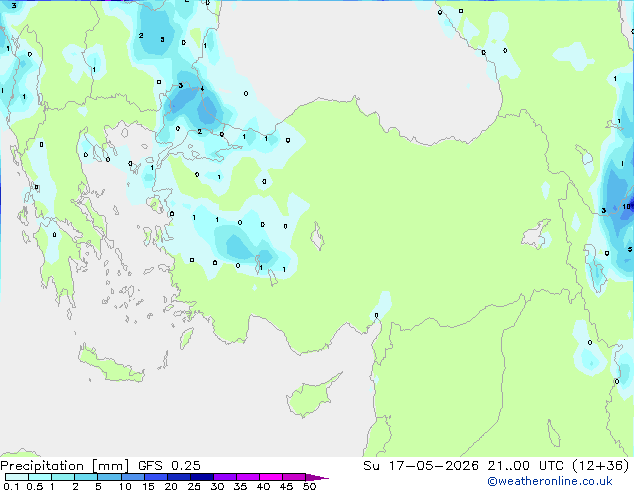Screen dimensions: 634x490
Task: Click the legend label '35'
Action: pos(240,486)
